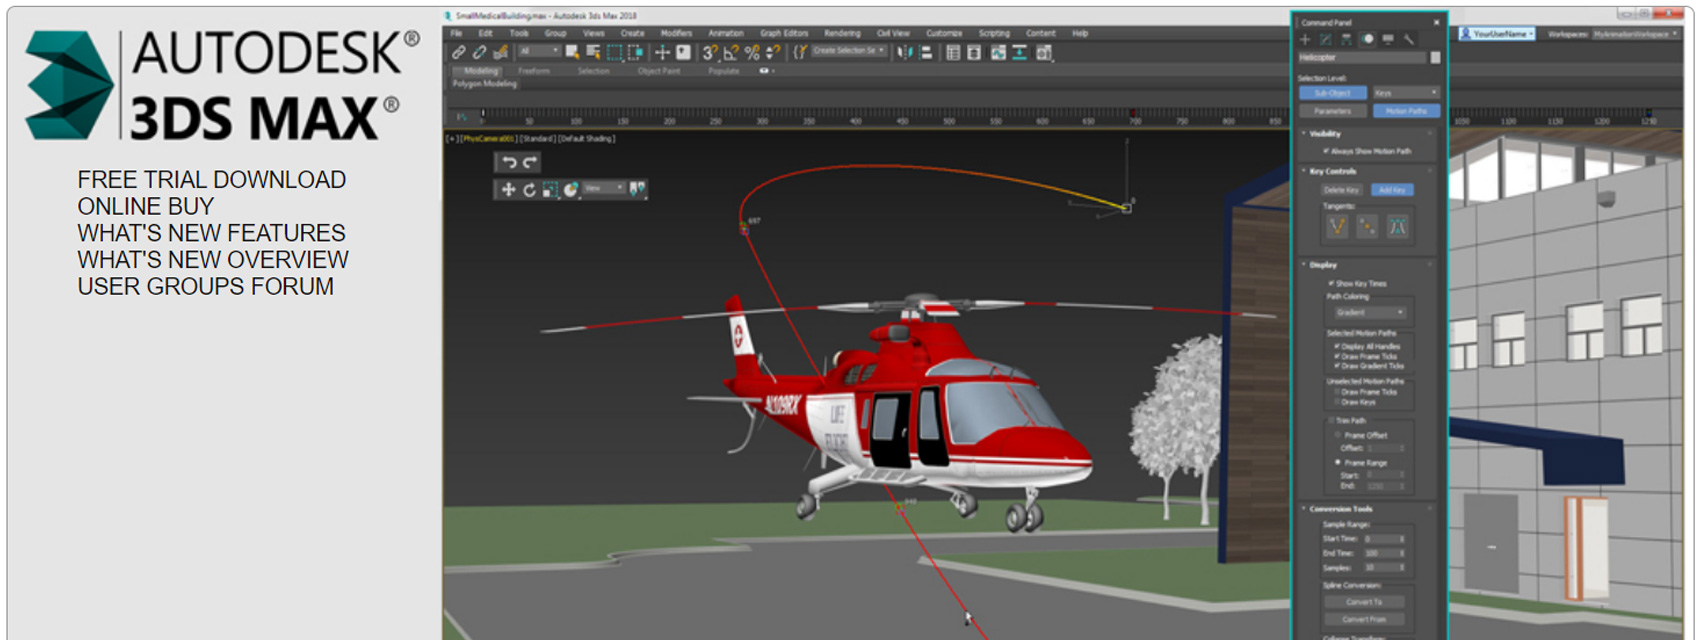
Task: Open the Utilities wrench tab in Command Panel
Action: 1409,40
